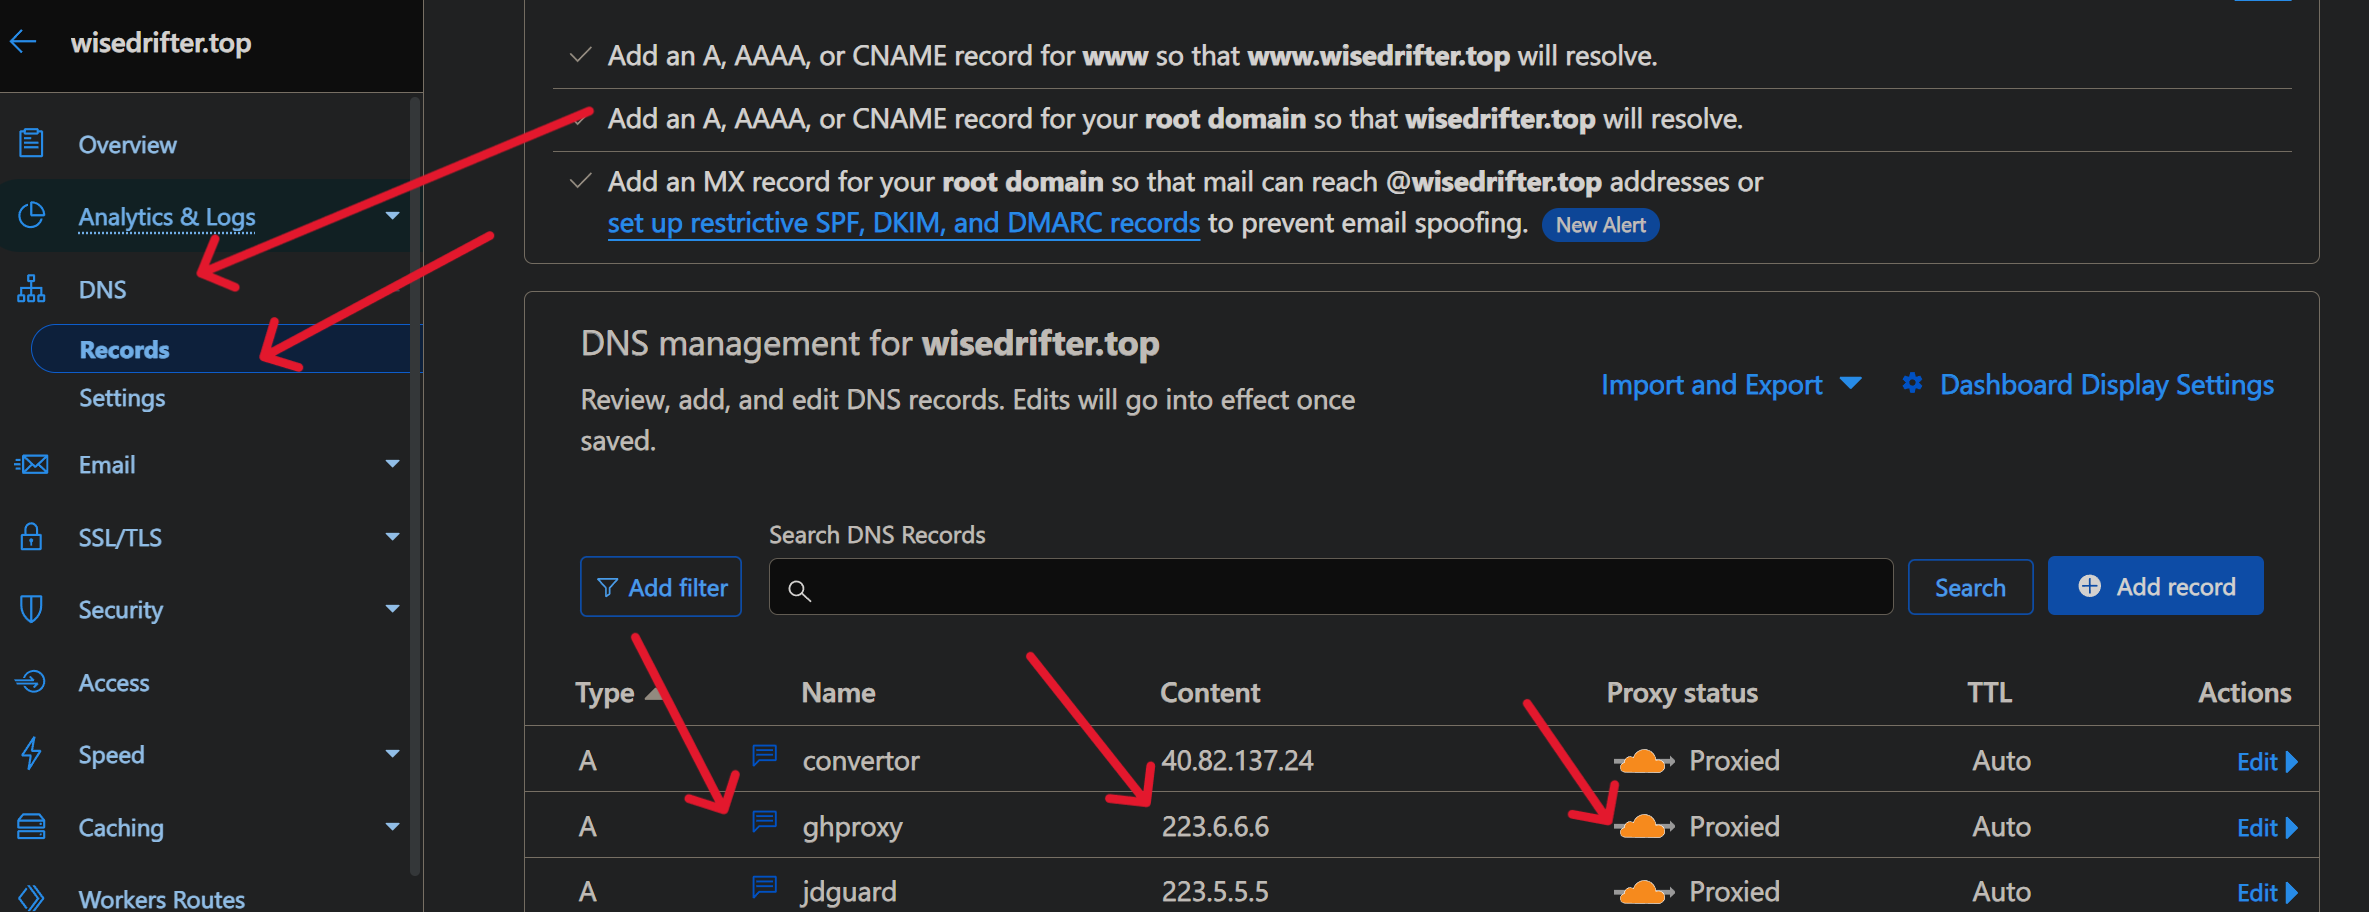Image resolution: width=2369 pixels, height=912 pixels.
Task: Sort records by Type column arrow
Action: pos(654,693)
